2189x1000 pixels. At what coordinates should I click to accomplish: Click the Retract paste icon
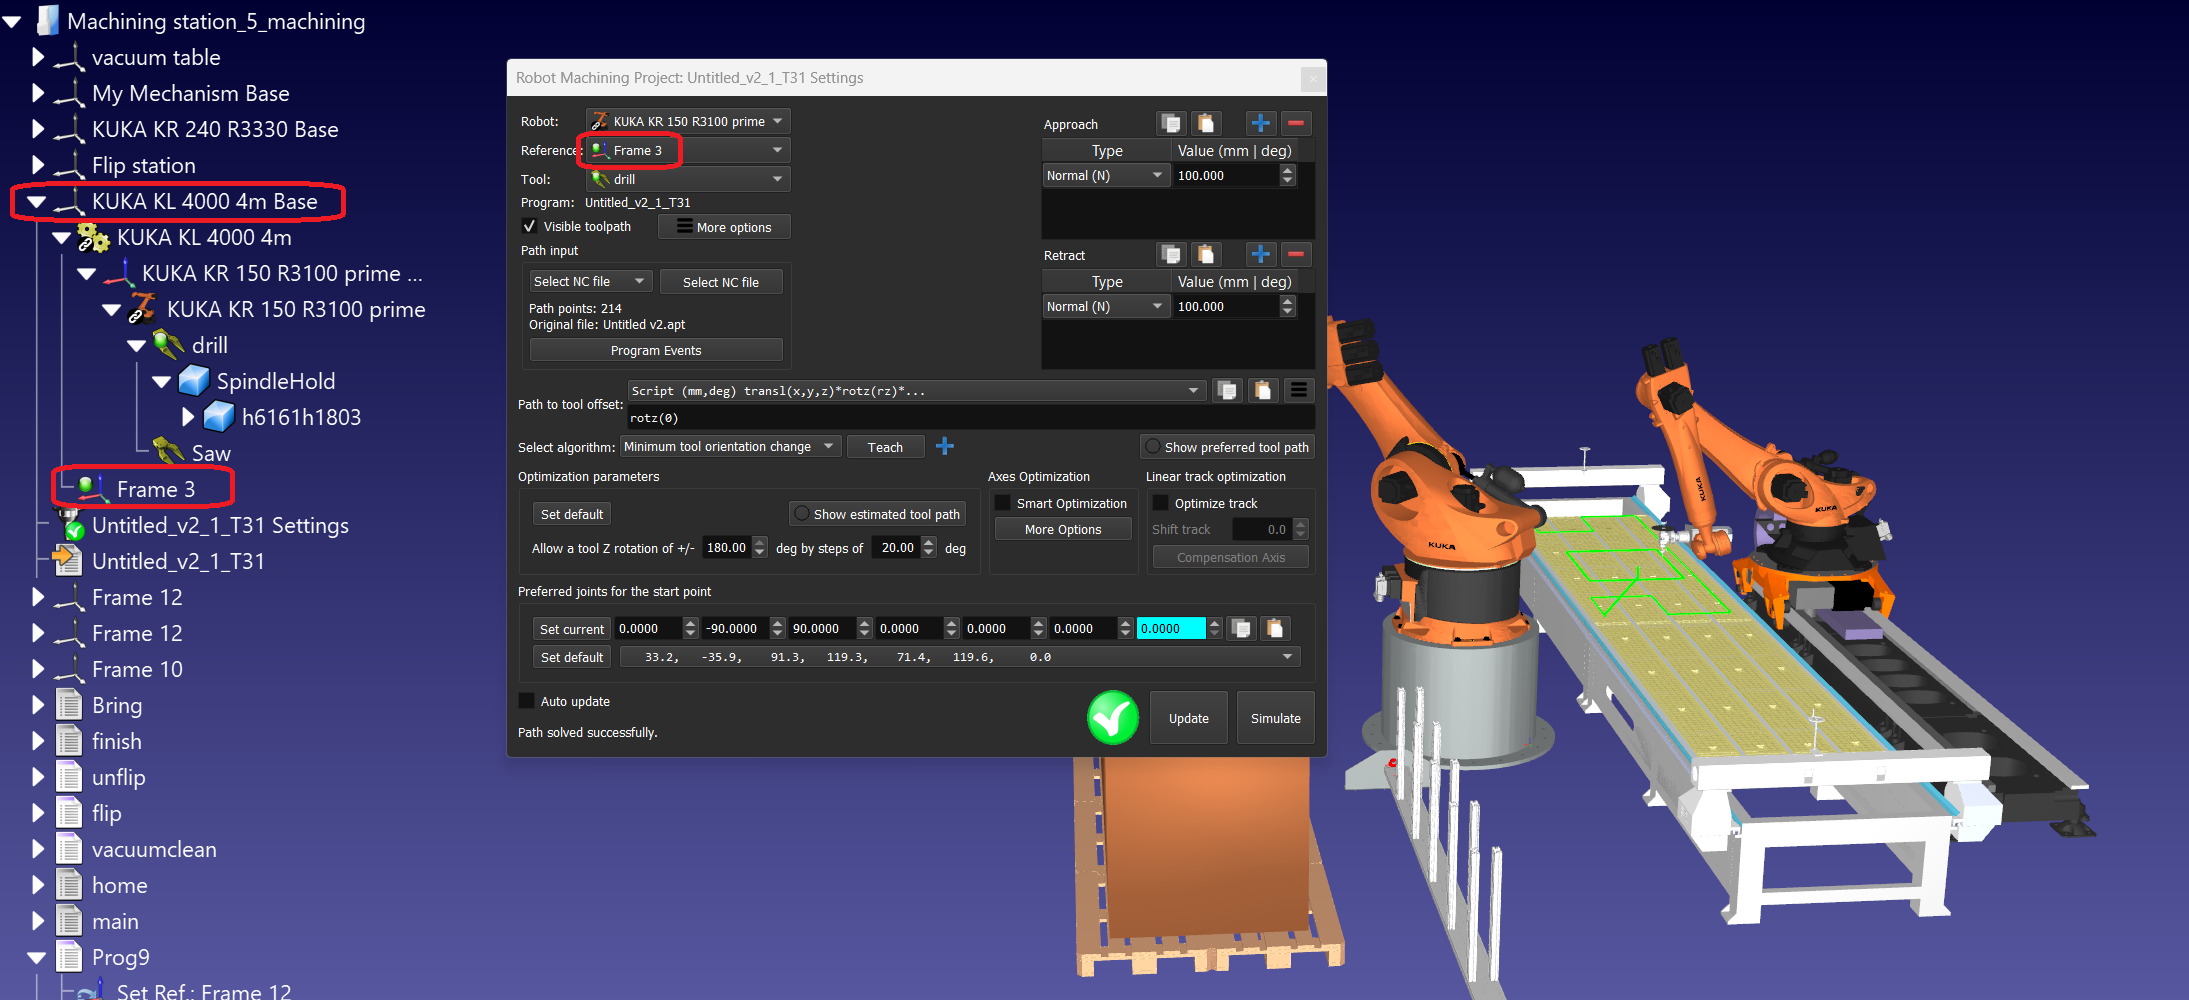[1206, 255]
